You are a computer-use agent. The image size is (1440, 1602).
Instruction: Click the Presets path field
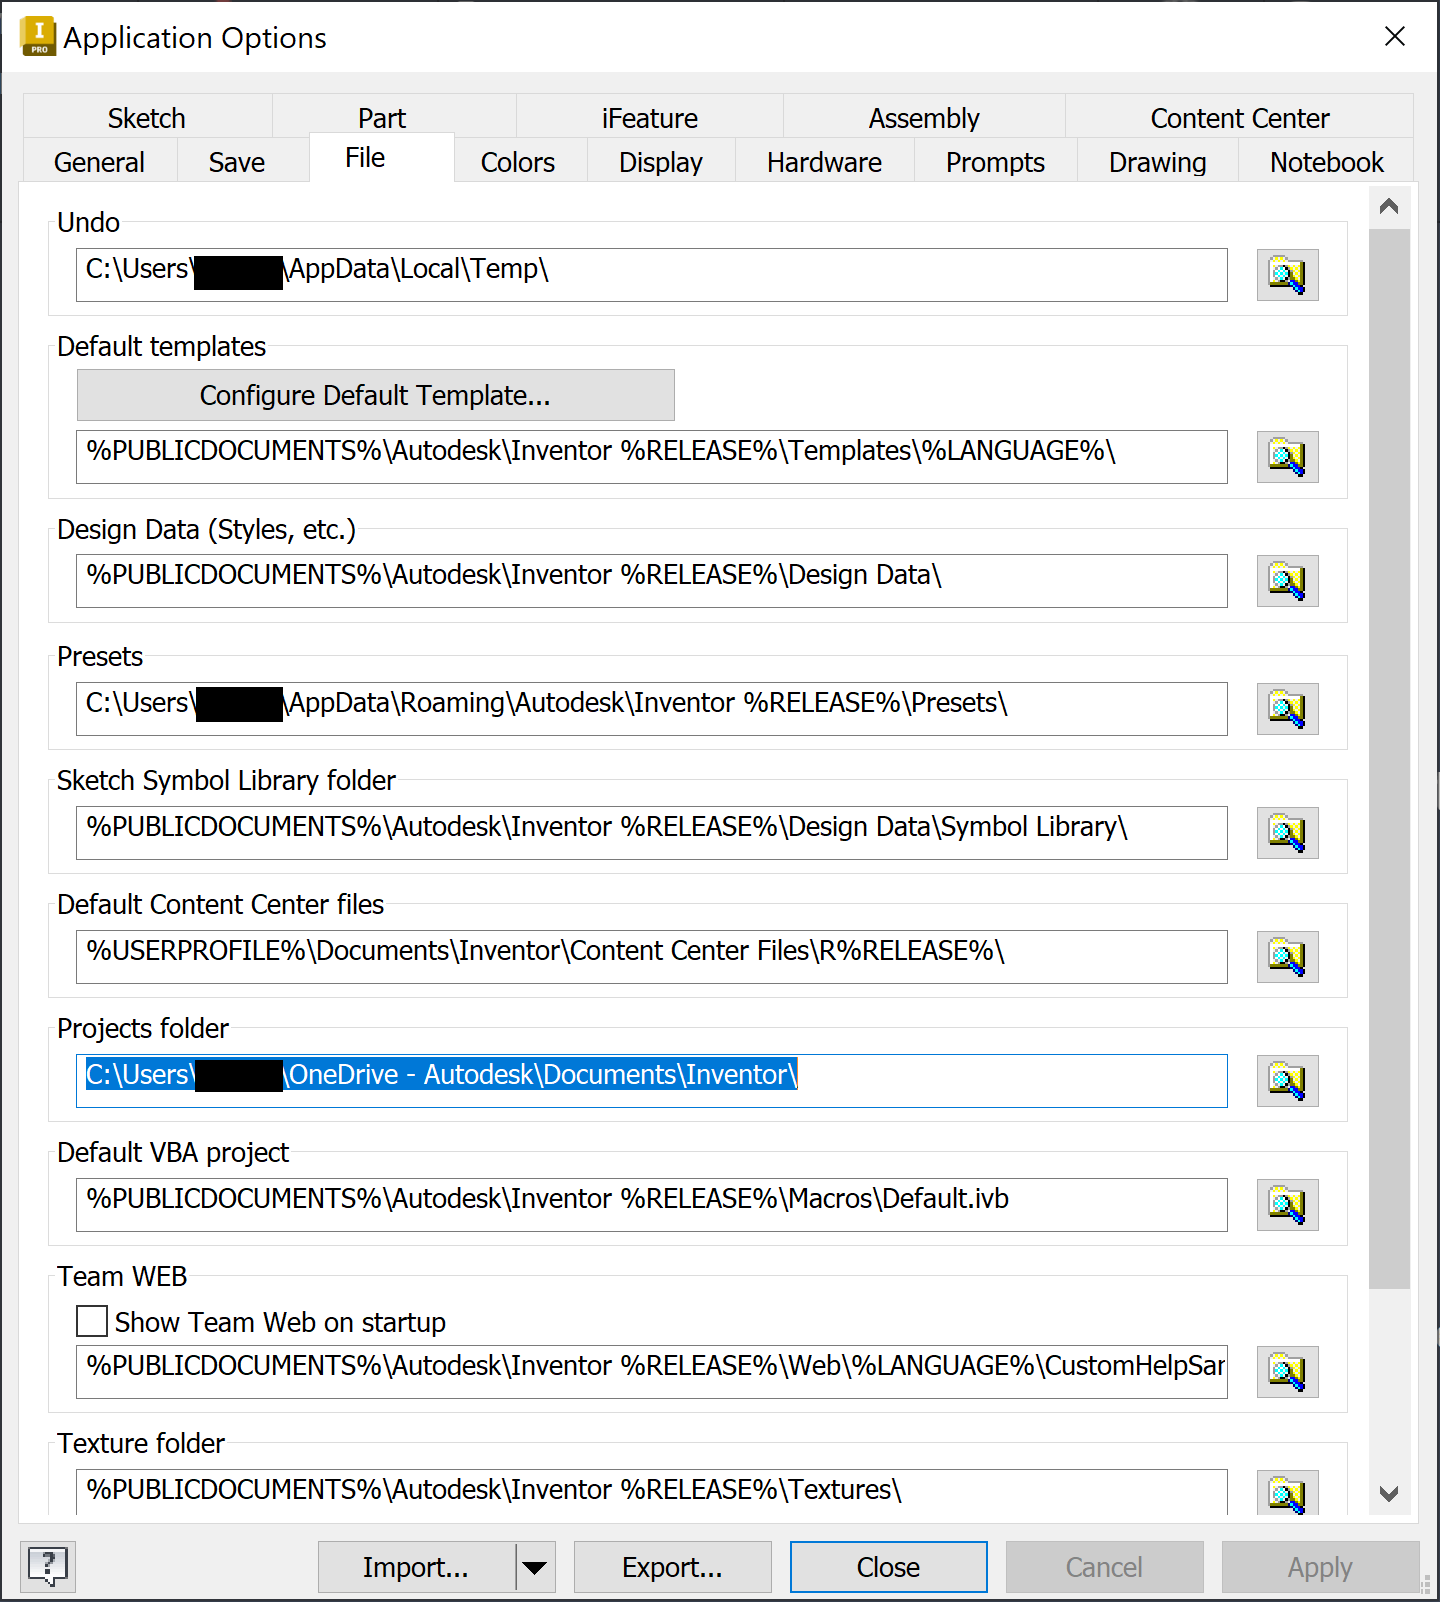652,709
